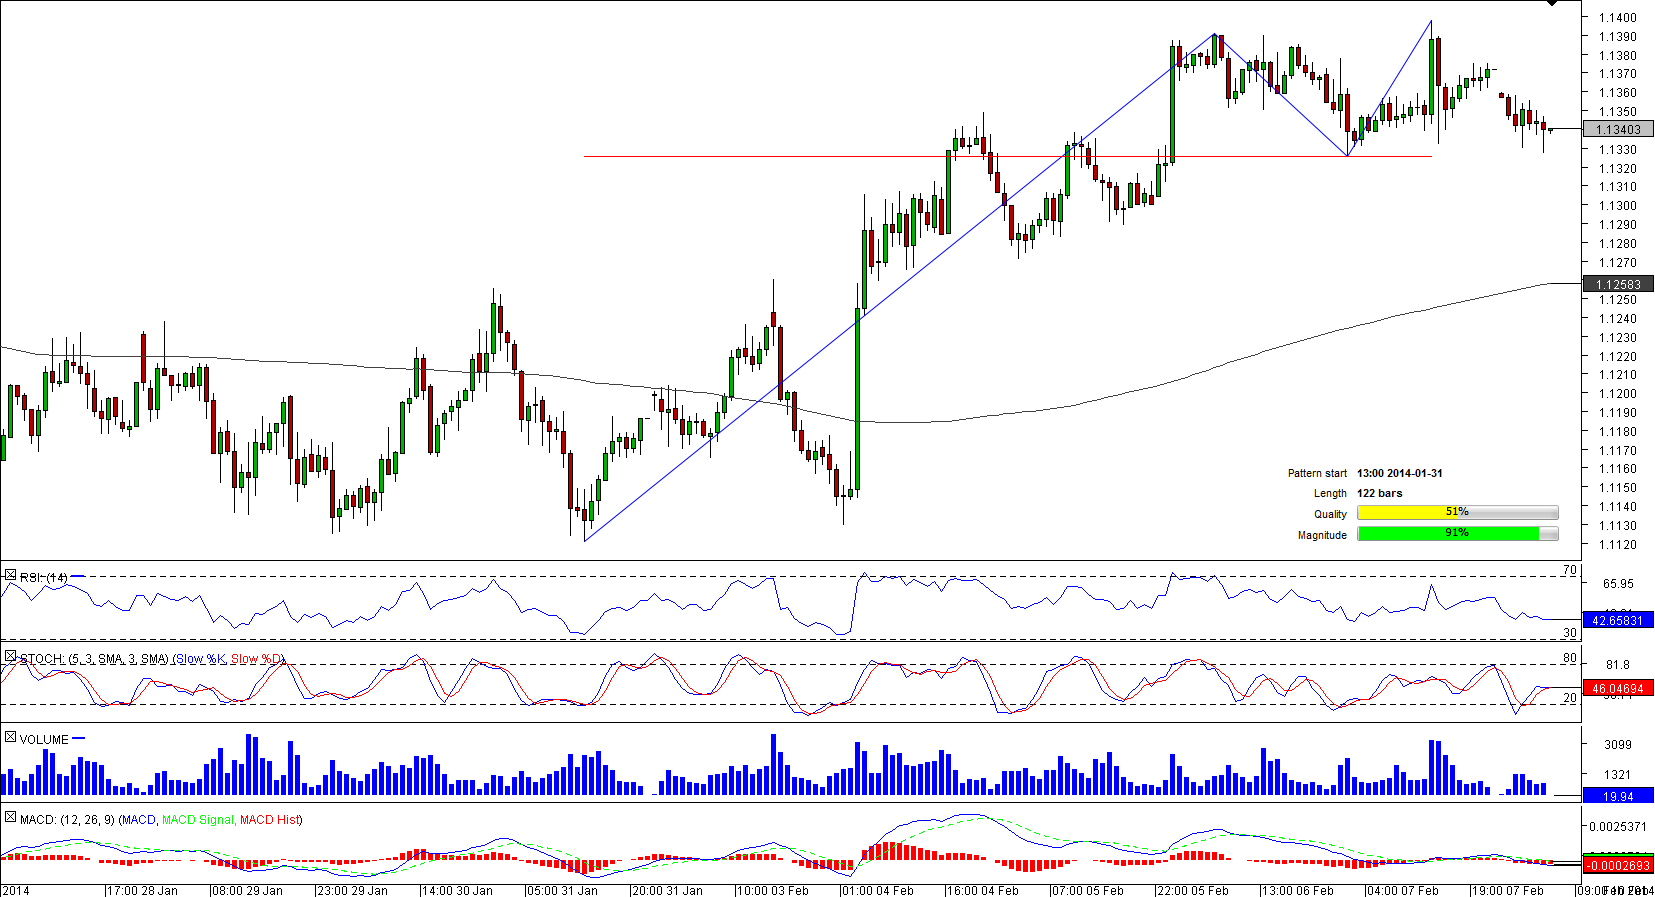Click the MACD Hist legend label

(269, 820)
